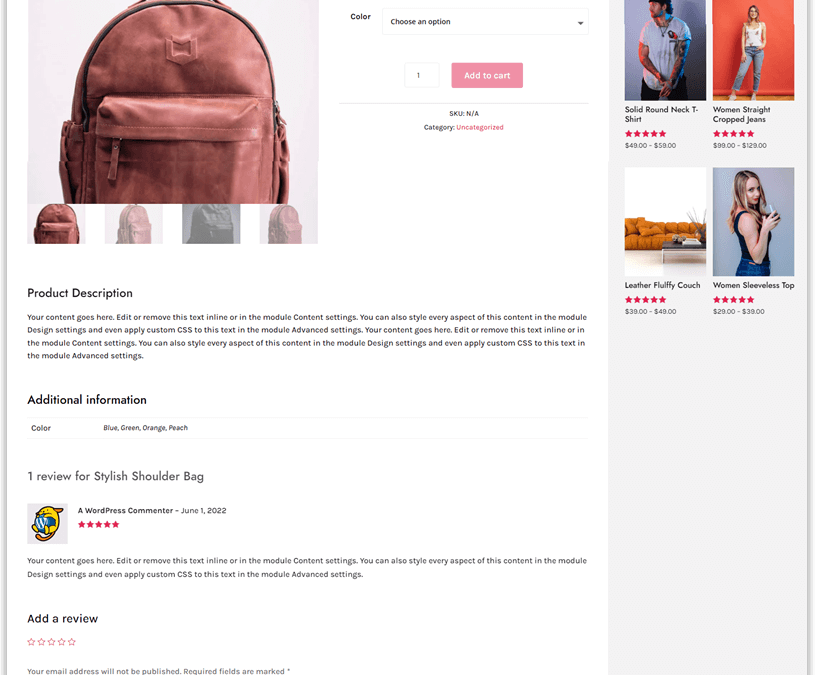815x675 pixels.
Task: Open the Solid Round Neck T-Shirt product title
Action: click(661, 114)
